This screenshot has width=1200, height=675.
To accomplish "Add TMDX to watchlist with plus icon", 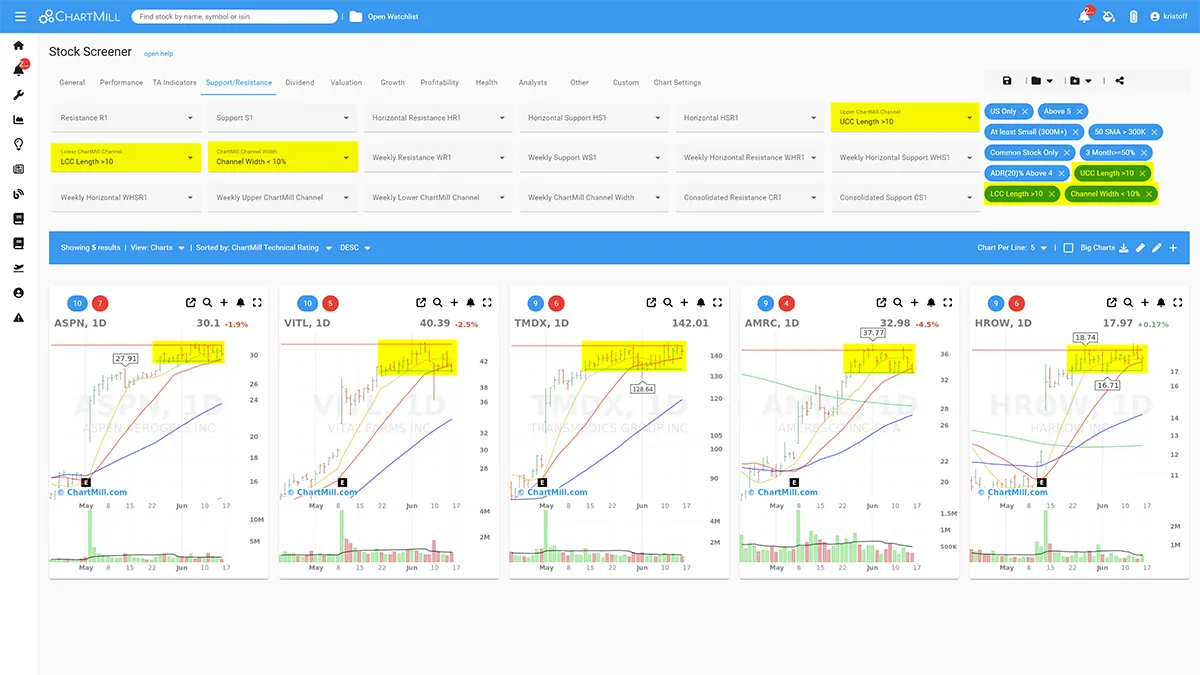I will click(684, 303).
